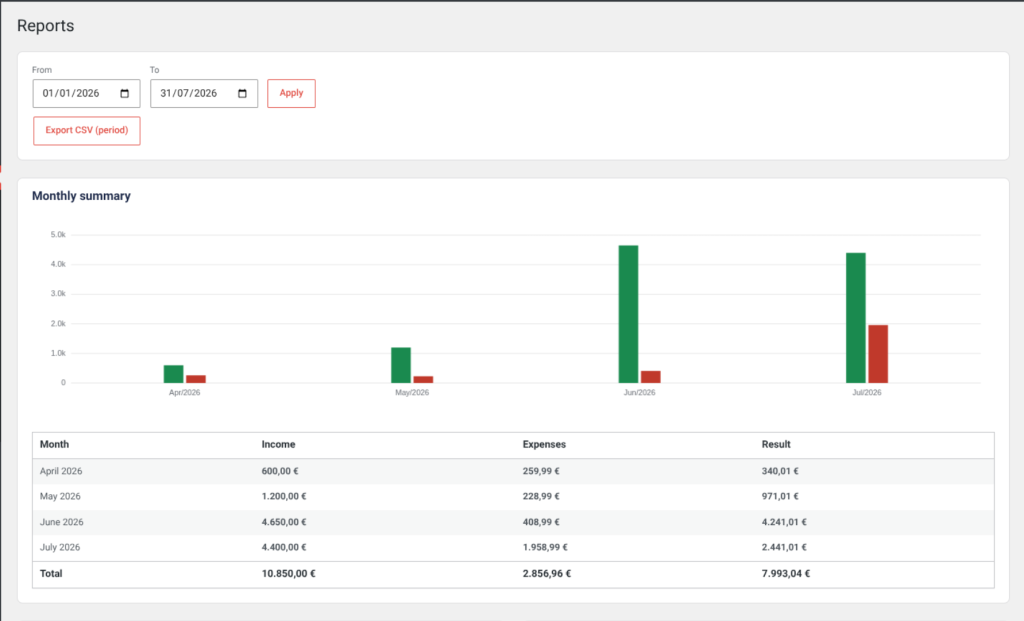Click total income 10.850,00 €
The height and width of the screenshot is (621, 1024).
tap(288, 573)
